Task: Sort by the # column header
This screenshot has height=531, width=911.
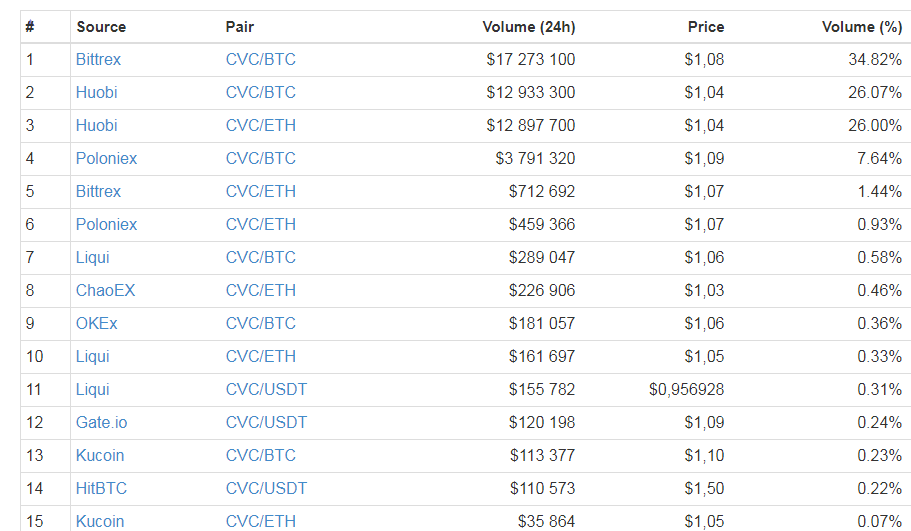Action: pos(30,27)
